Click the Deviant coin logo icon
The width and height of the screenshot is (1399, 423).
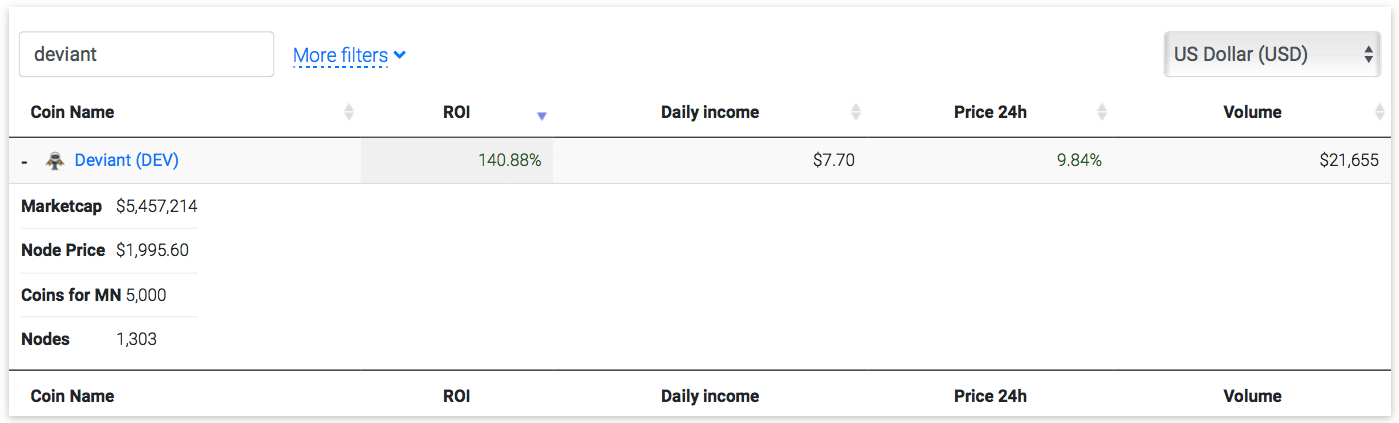(x=55, y=160)
